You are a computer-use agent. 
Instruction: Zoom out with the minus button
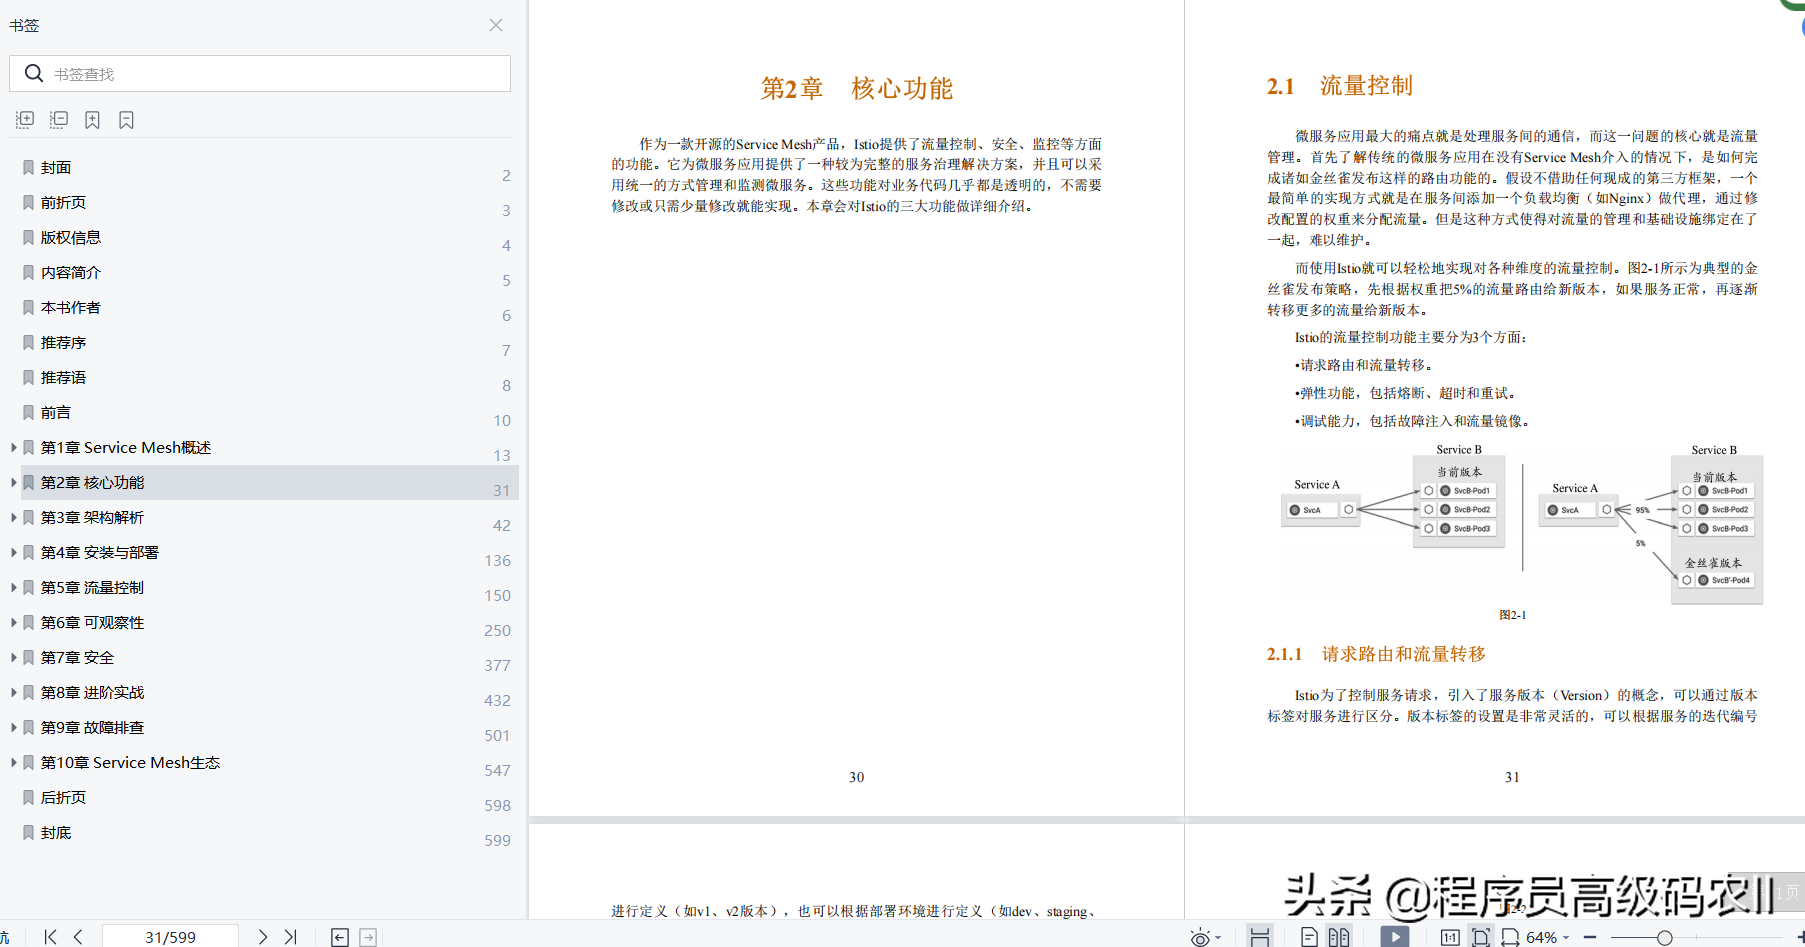[x=1590, y=937]
